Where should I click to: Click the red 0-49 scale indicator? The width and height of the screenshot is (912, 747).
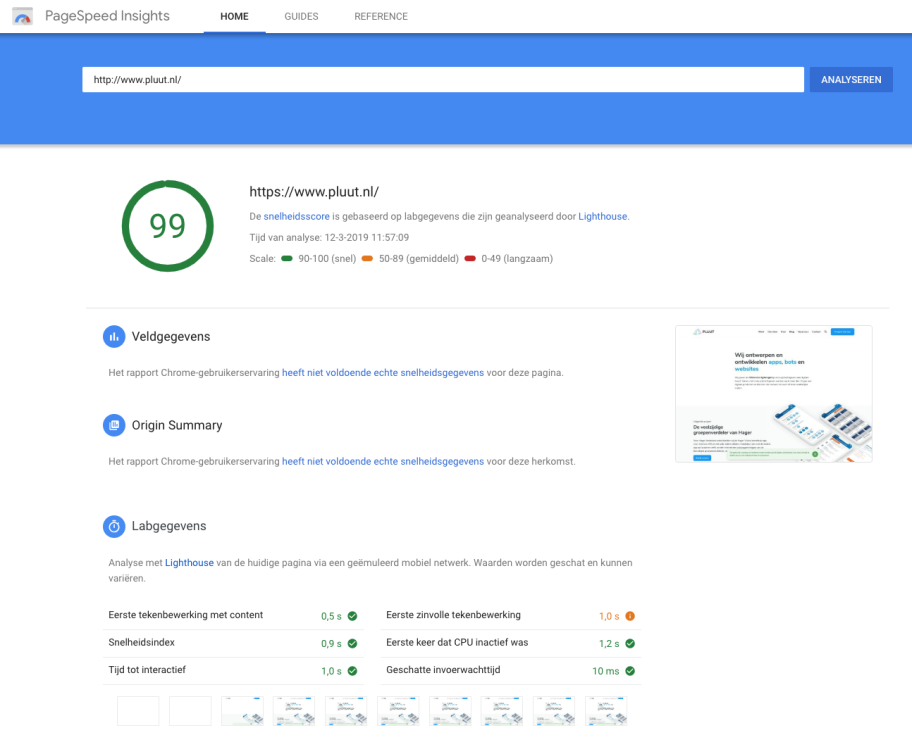click(470, 258)
